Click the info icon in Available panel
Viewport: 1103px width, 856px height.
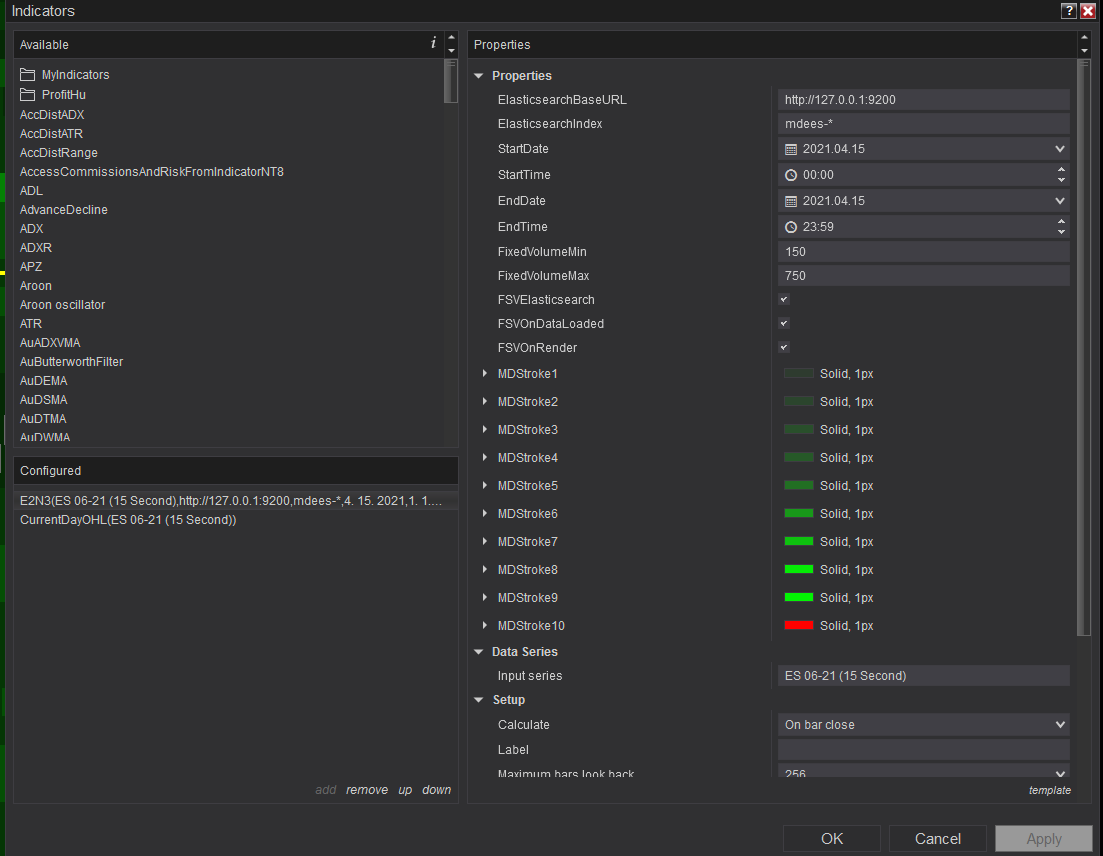point(433,43)
